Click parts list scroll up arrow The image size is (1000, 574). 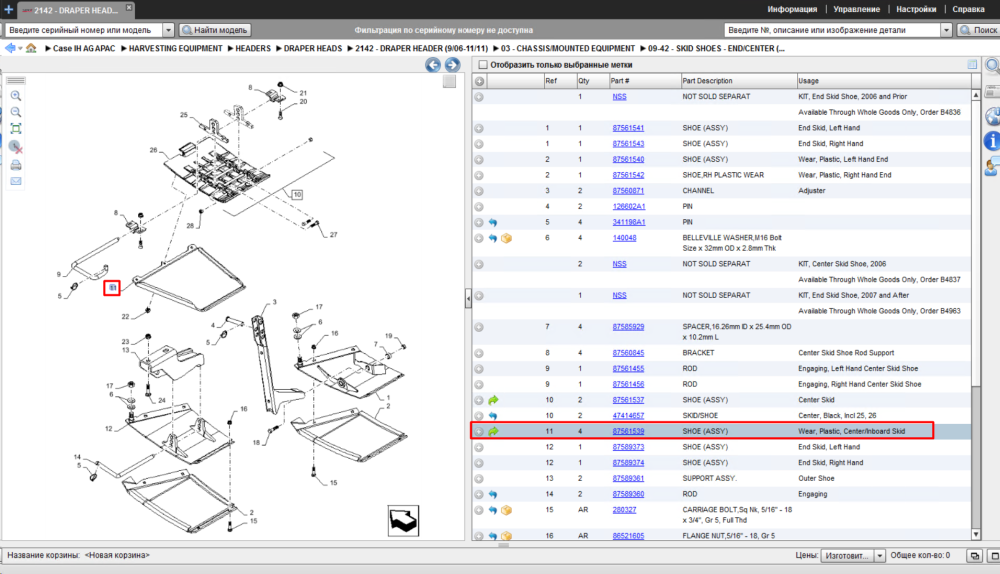[x=976, y=95]
